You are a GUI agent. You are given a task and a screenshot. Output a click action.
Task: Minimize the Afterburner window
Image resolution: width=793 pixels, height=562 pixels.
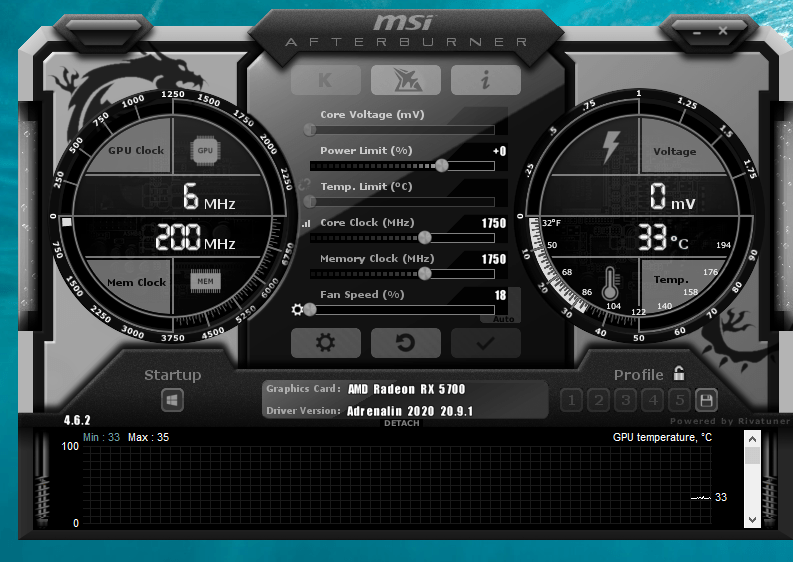(697, 32)
